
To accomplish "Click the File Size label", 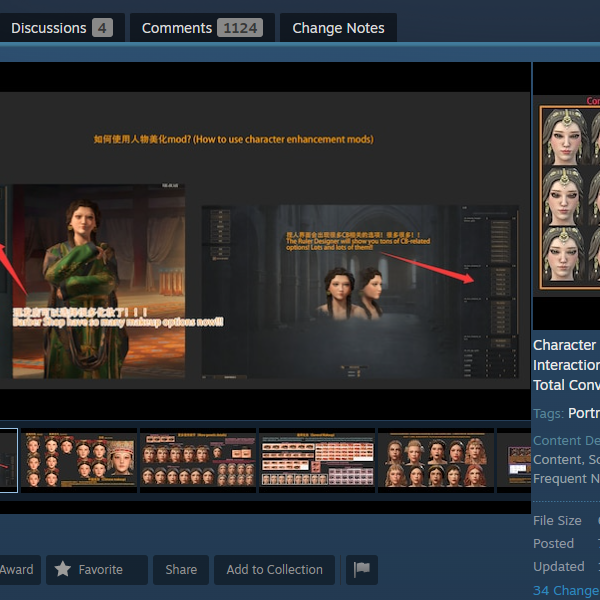I will (x=557, y=521).
